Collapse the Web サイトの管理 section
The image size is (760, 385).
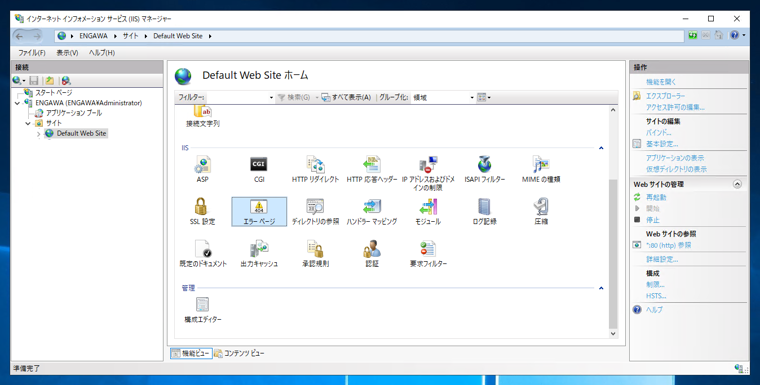pos(737,184)
